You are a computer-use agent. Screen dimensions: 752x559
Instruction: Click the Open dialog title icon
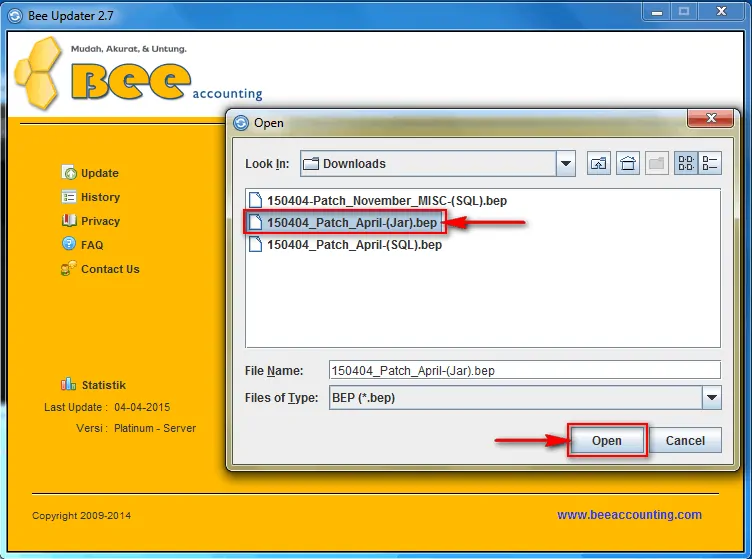[241, 123]
